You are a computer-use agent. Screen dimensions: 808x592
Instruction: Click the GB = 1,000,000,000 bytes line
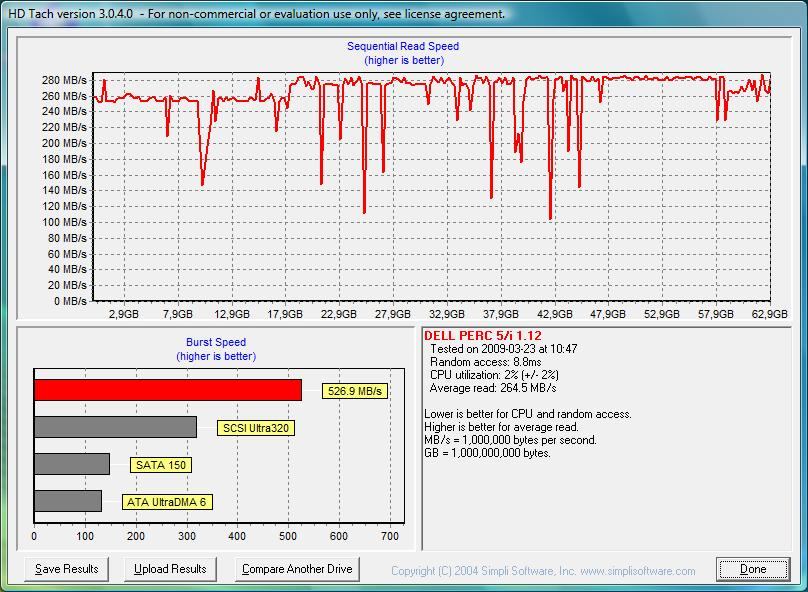pos(487,453)
